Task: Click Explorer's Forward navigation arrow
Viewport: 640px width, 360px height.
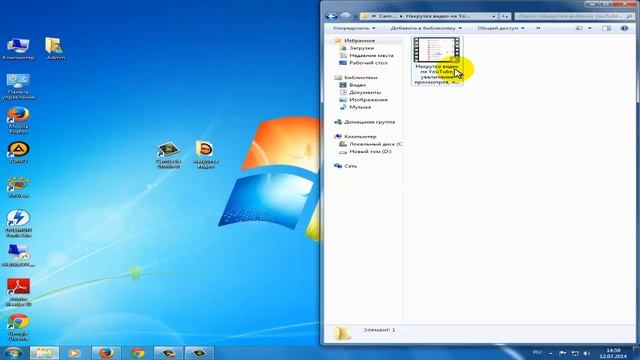Action: (346, 16)
